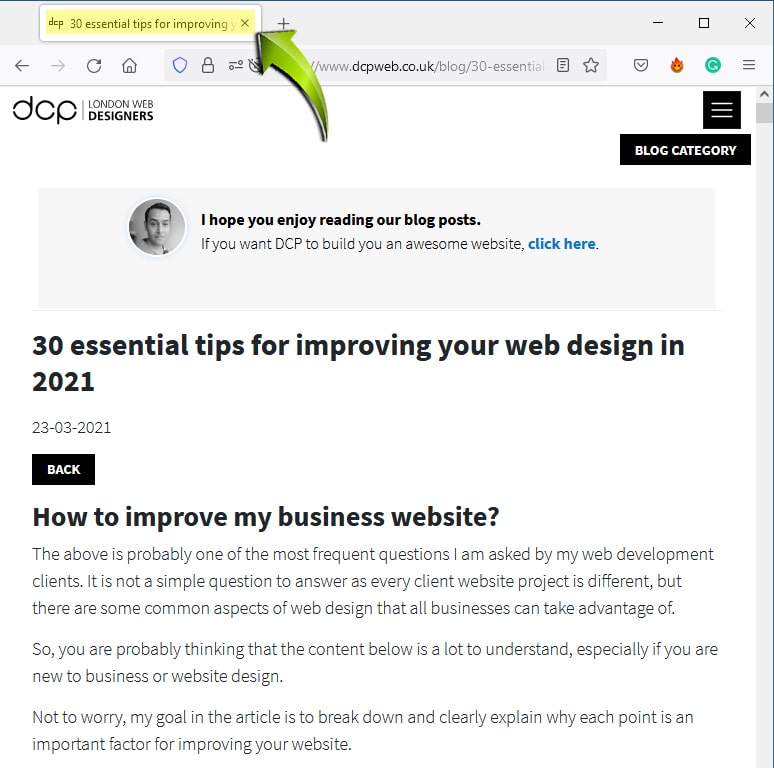Click the author portrait photo
774x768 pixels.
(157, 227)
